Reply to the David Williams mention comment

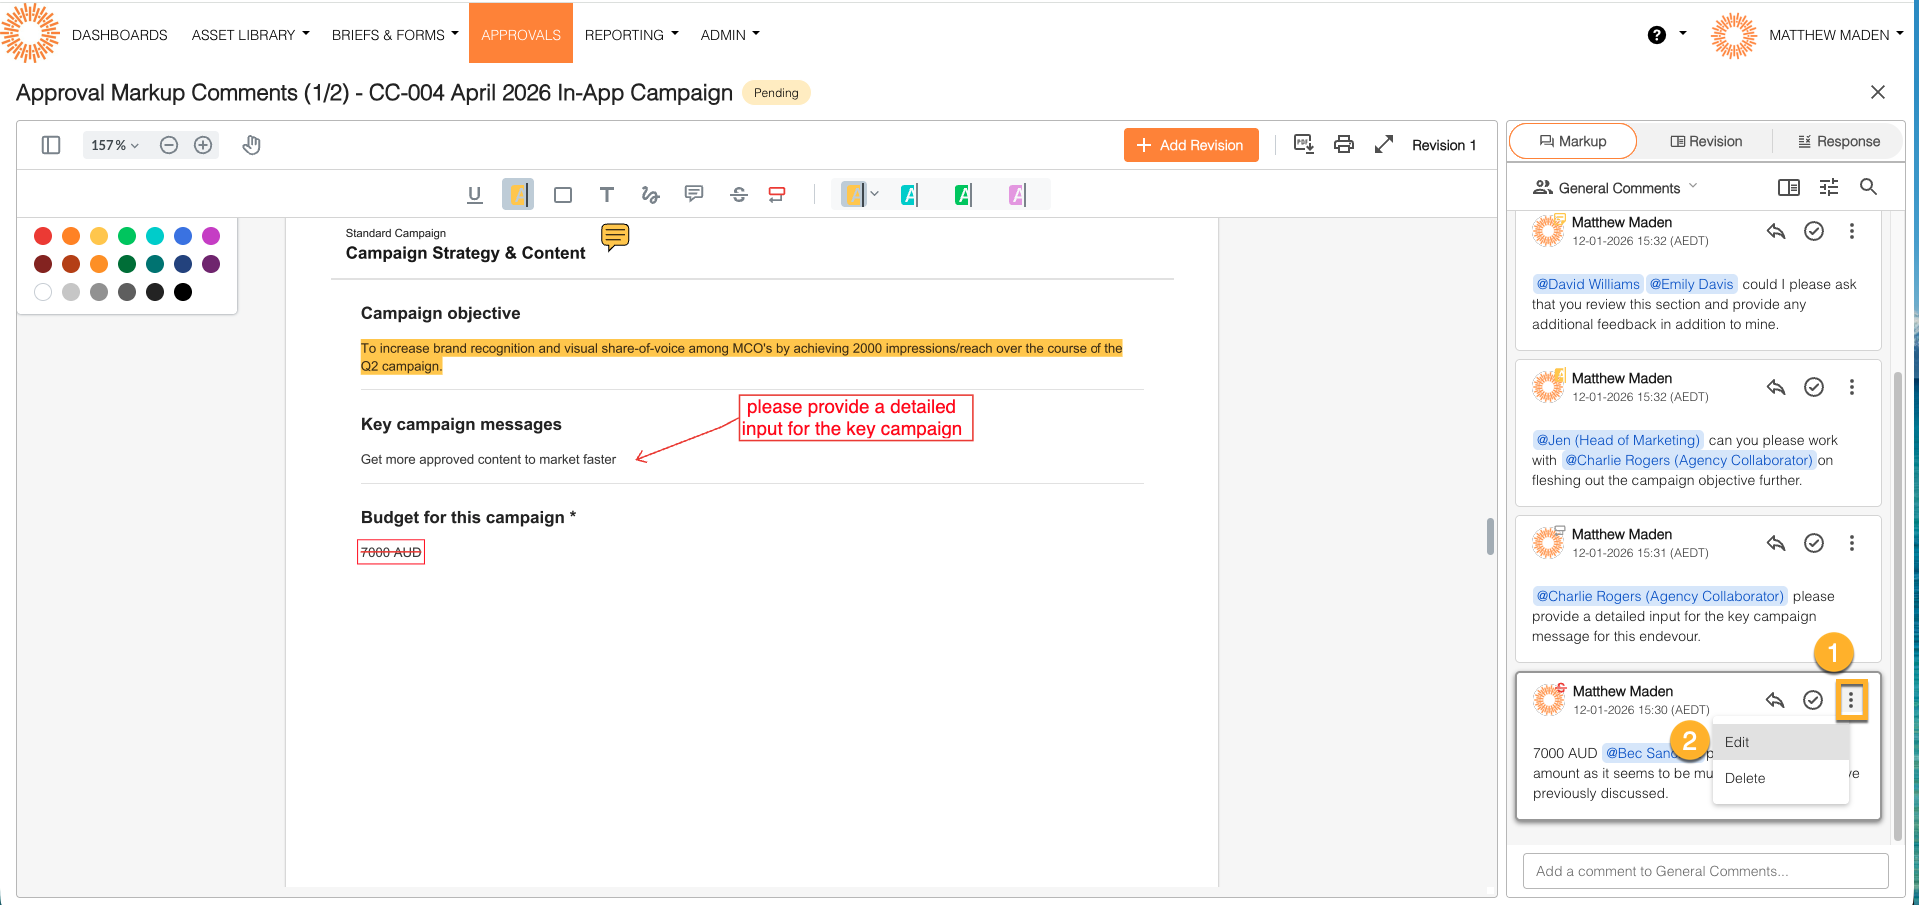1776,231
